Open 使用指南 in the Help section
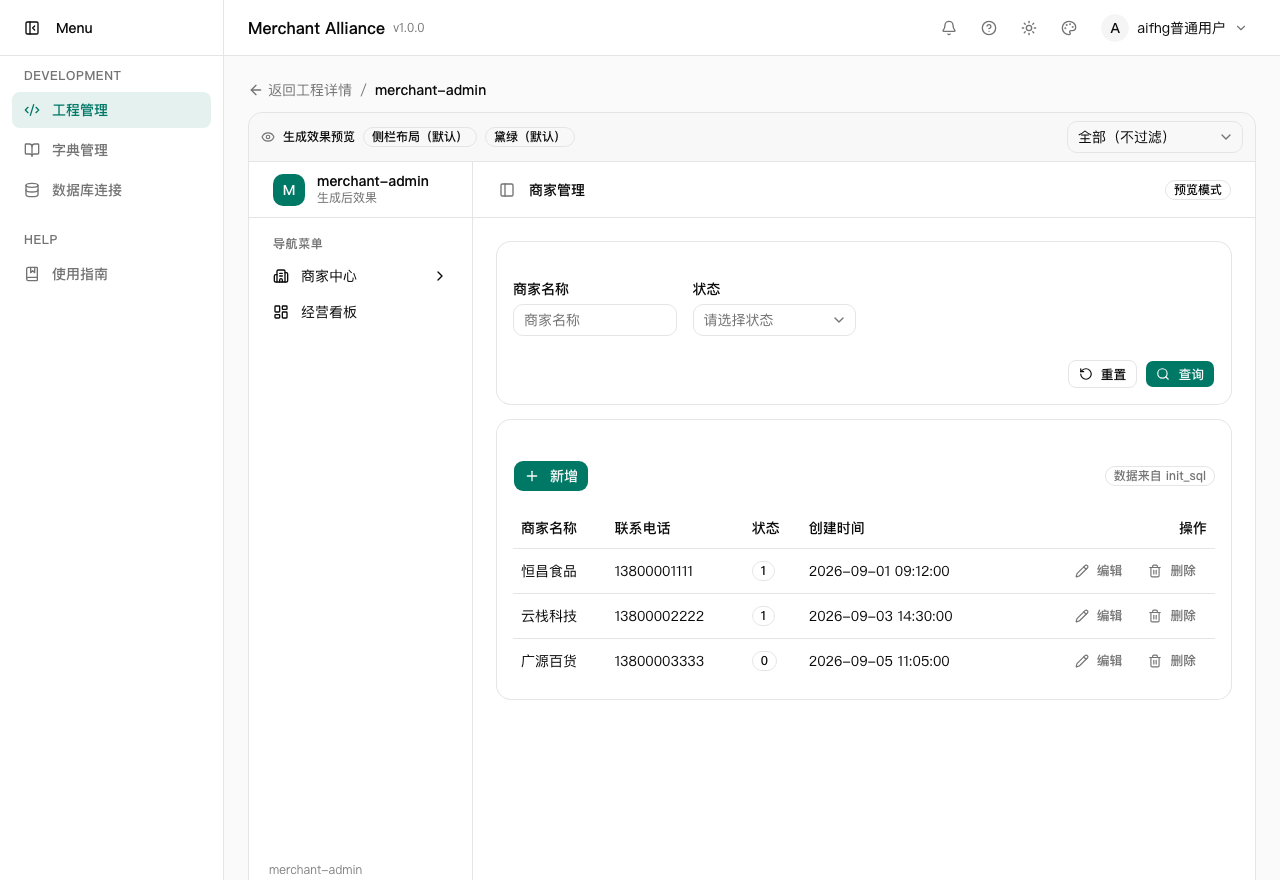Screen dimensions: 1280x880 [x=111, y=274]
